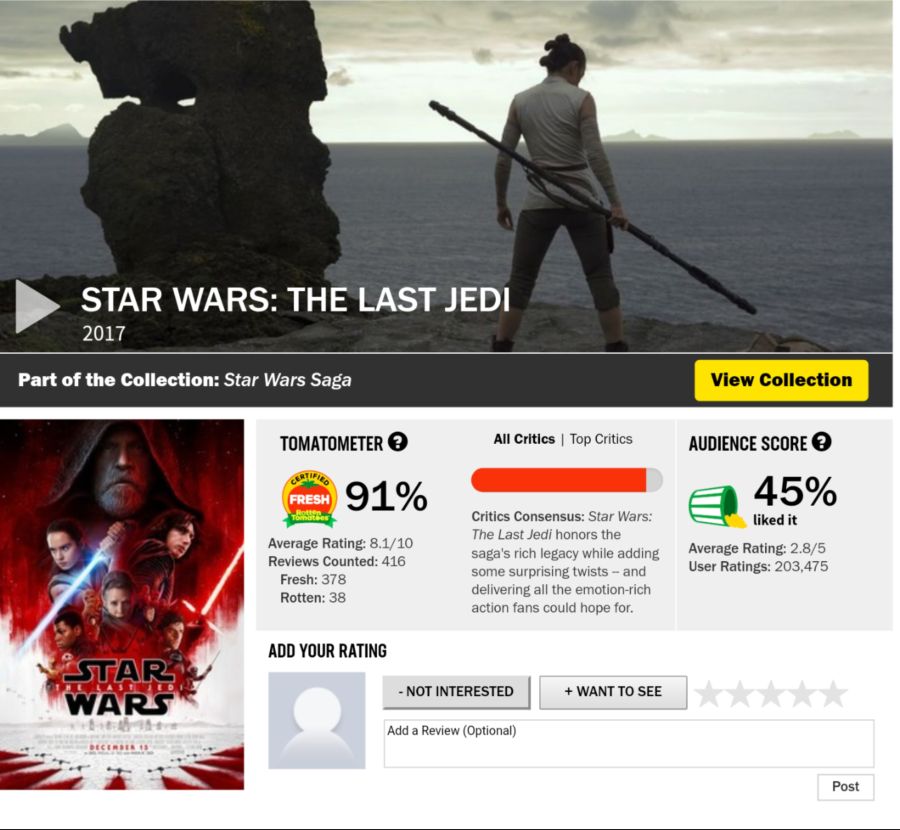This screenshot has height=830, width=900.
Task: Play the Last Jedi trailer
Action: [x=36, y=306]
